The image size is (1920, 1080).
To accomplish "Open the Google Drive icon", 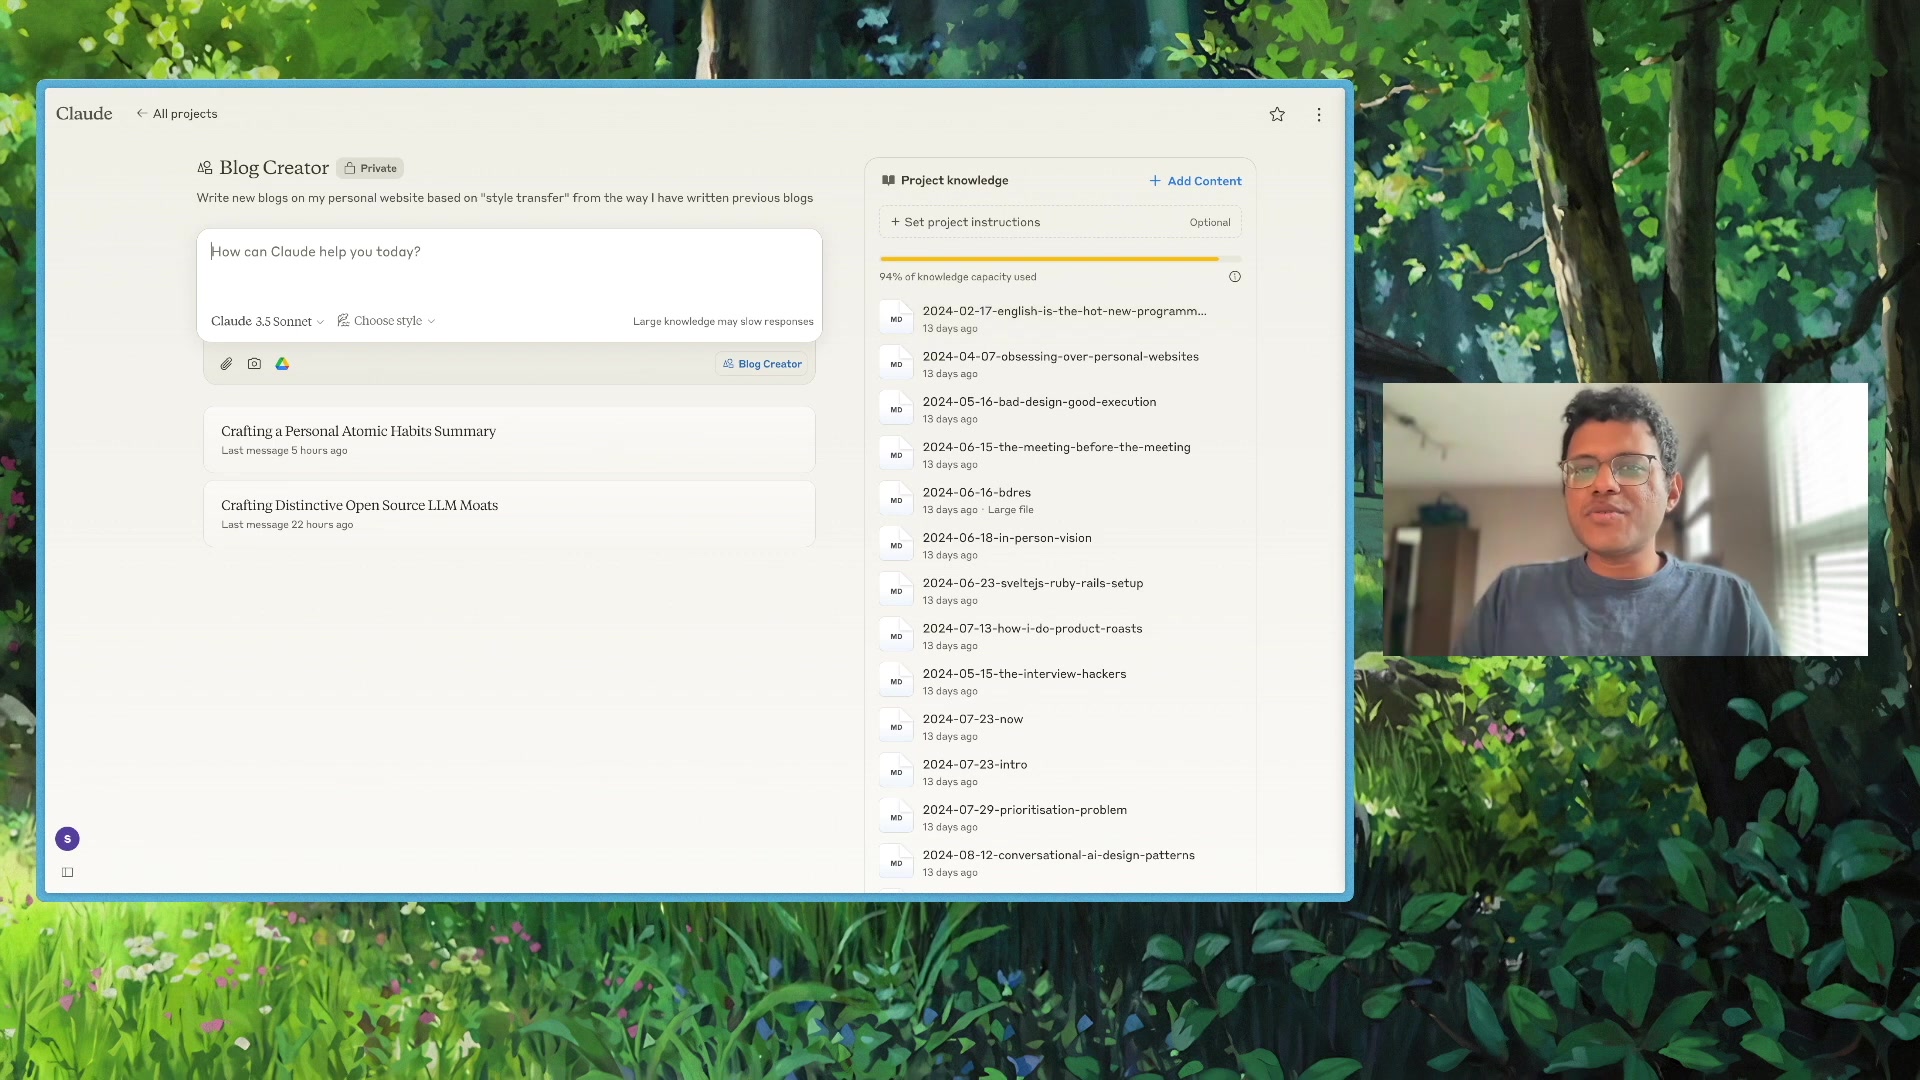I will pyautogui.click(x=282, y=364).
